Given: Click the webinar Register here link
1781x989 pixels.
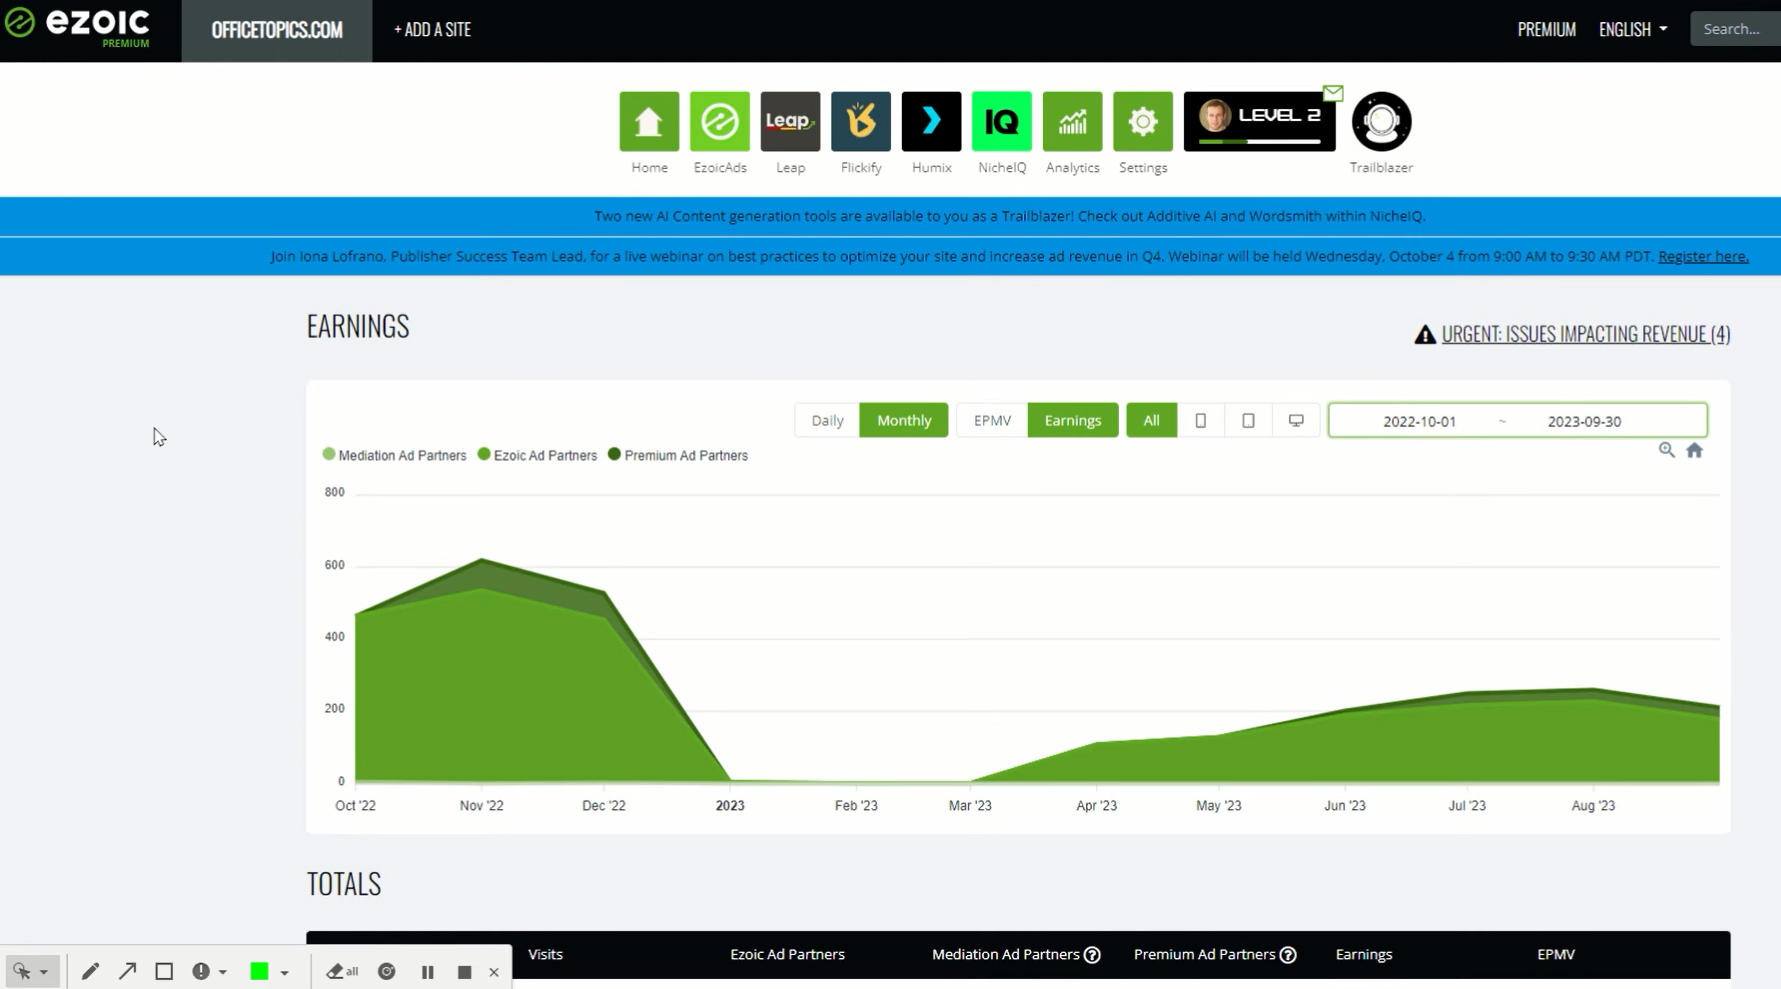Looking at the screenshot, I should (1703, 256).
